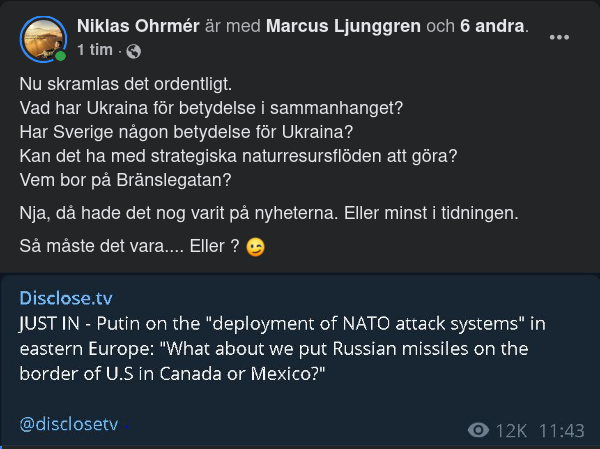Open the Disclose.tv channel title
The width and height of the screenshot is (600, 449).
[x=60, y=297]
